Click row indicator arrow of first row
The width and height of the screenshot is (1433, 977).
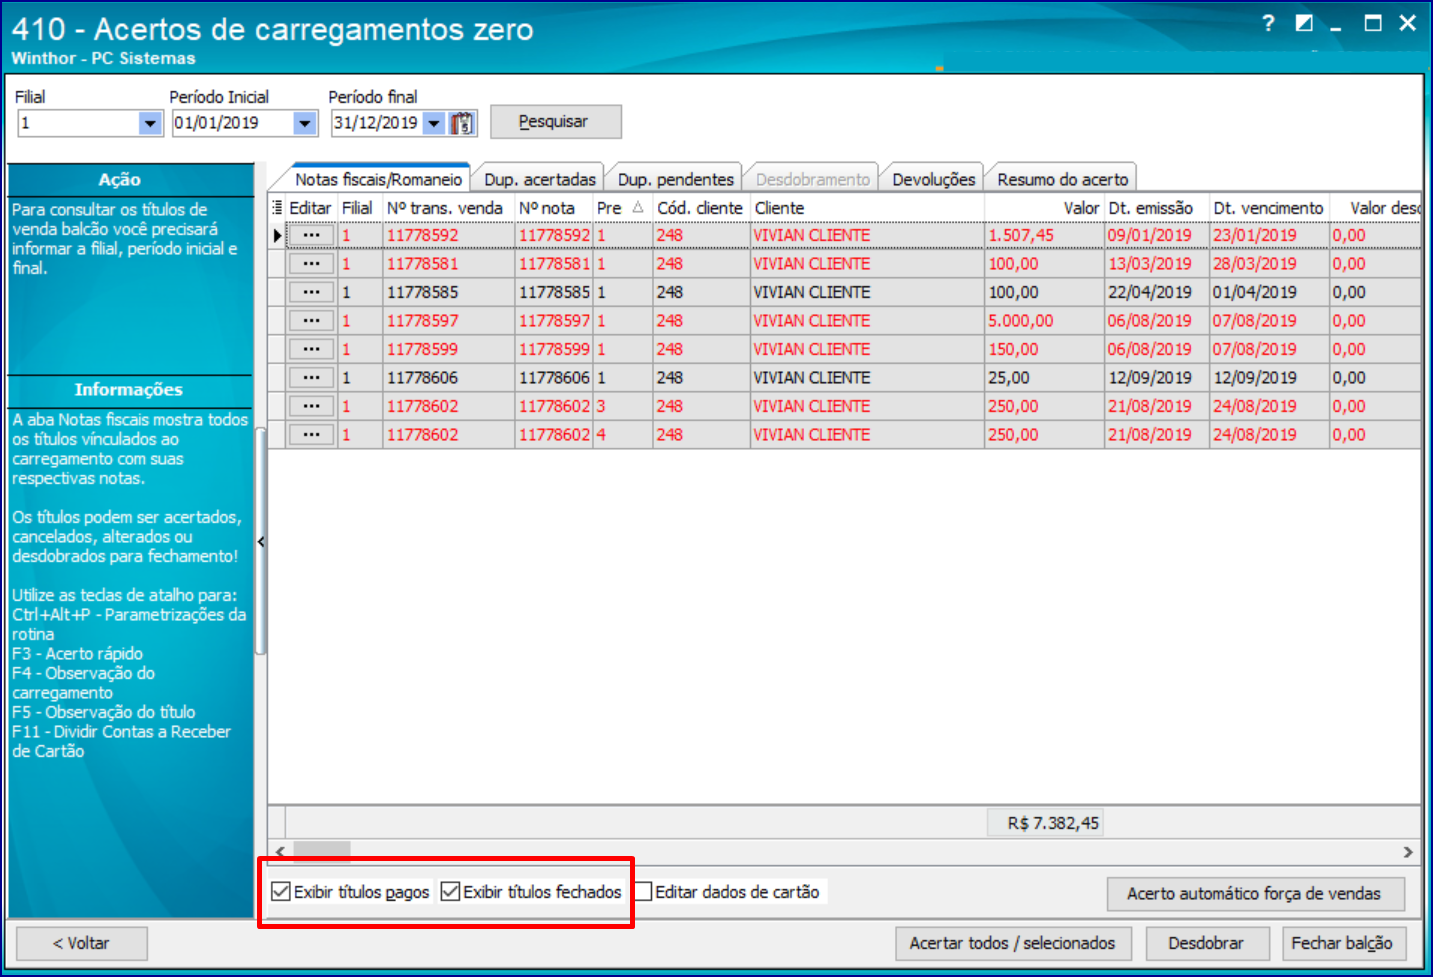click(277, 236)
